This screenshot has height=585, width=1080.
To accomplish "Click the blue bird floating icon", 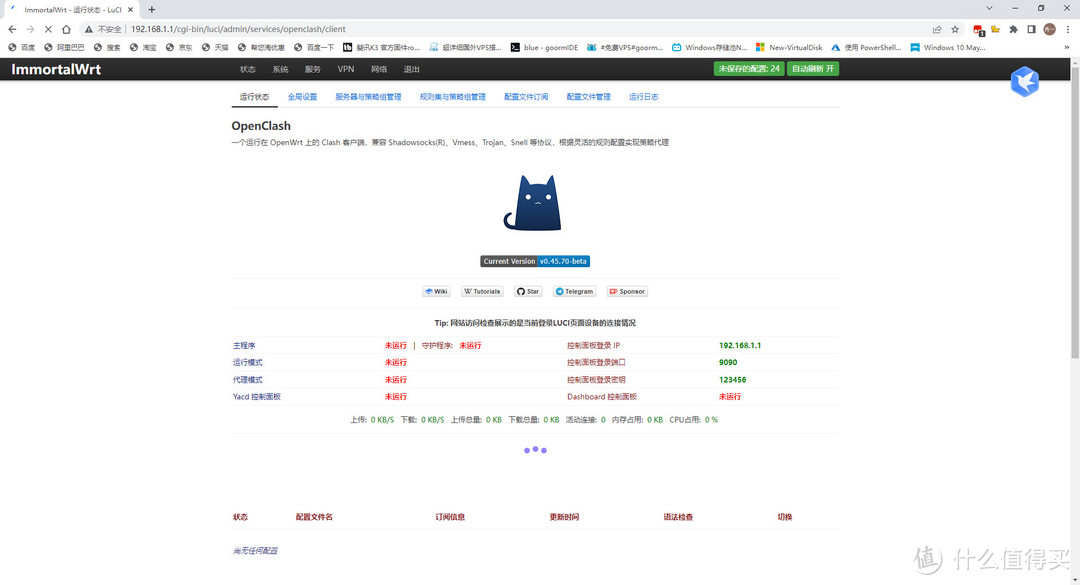I will 1024,82.
